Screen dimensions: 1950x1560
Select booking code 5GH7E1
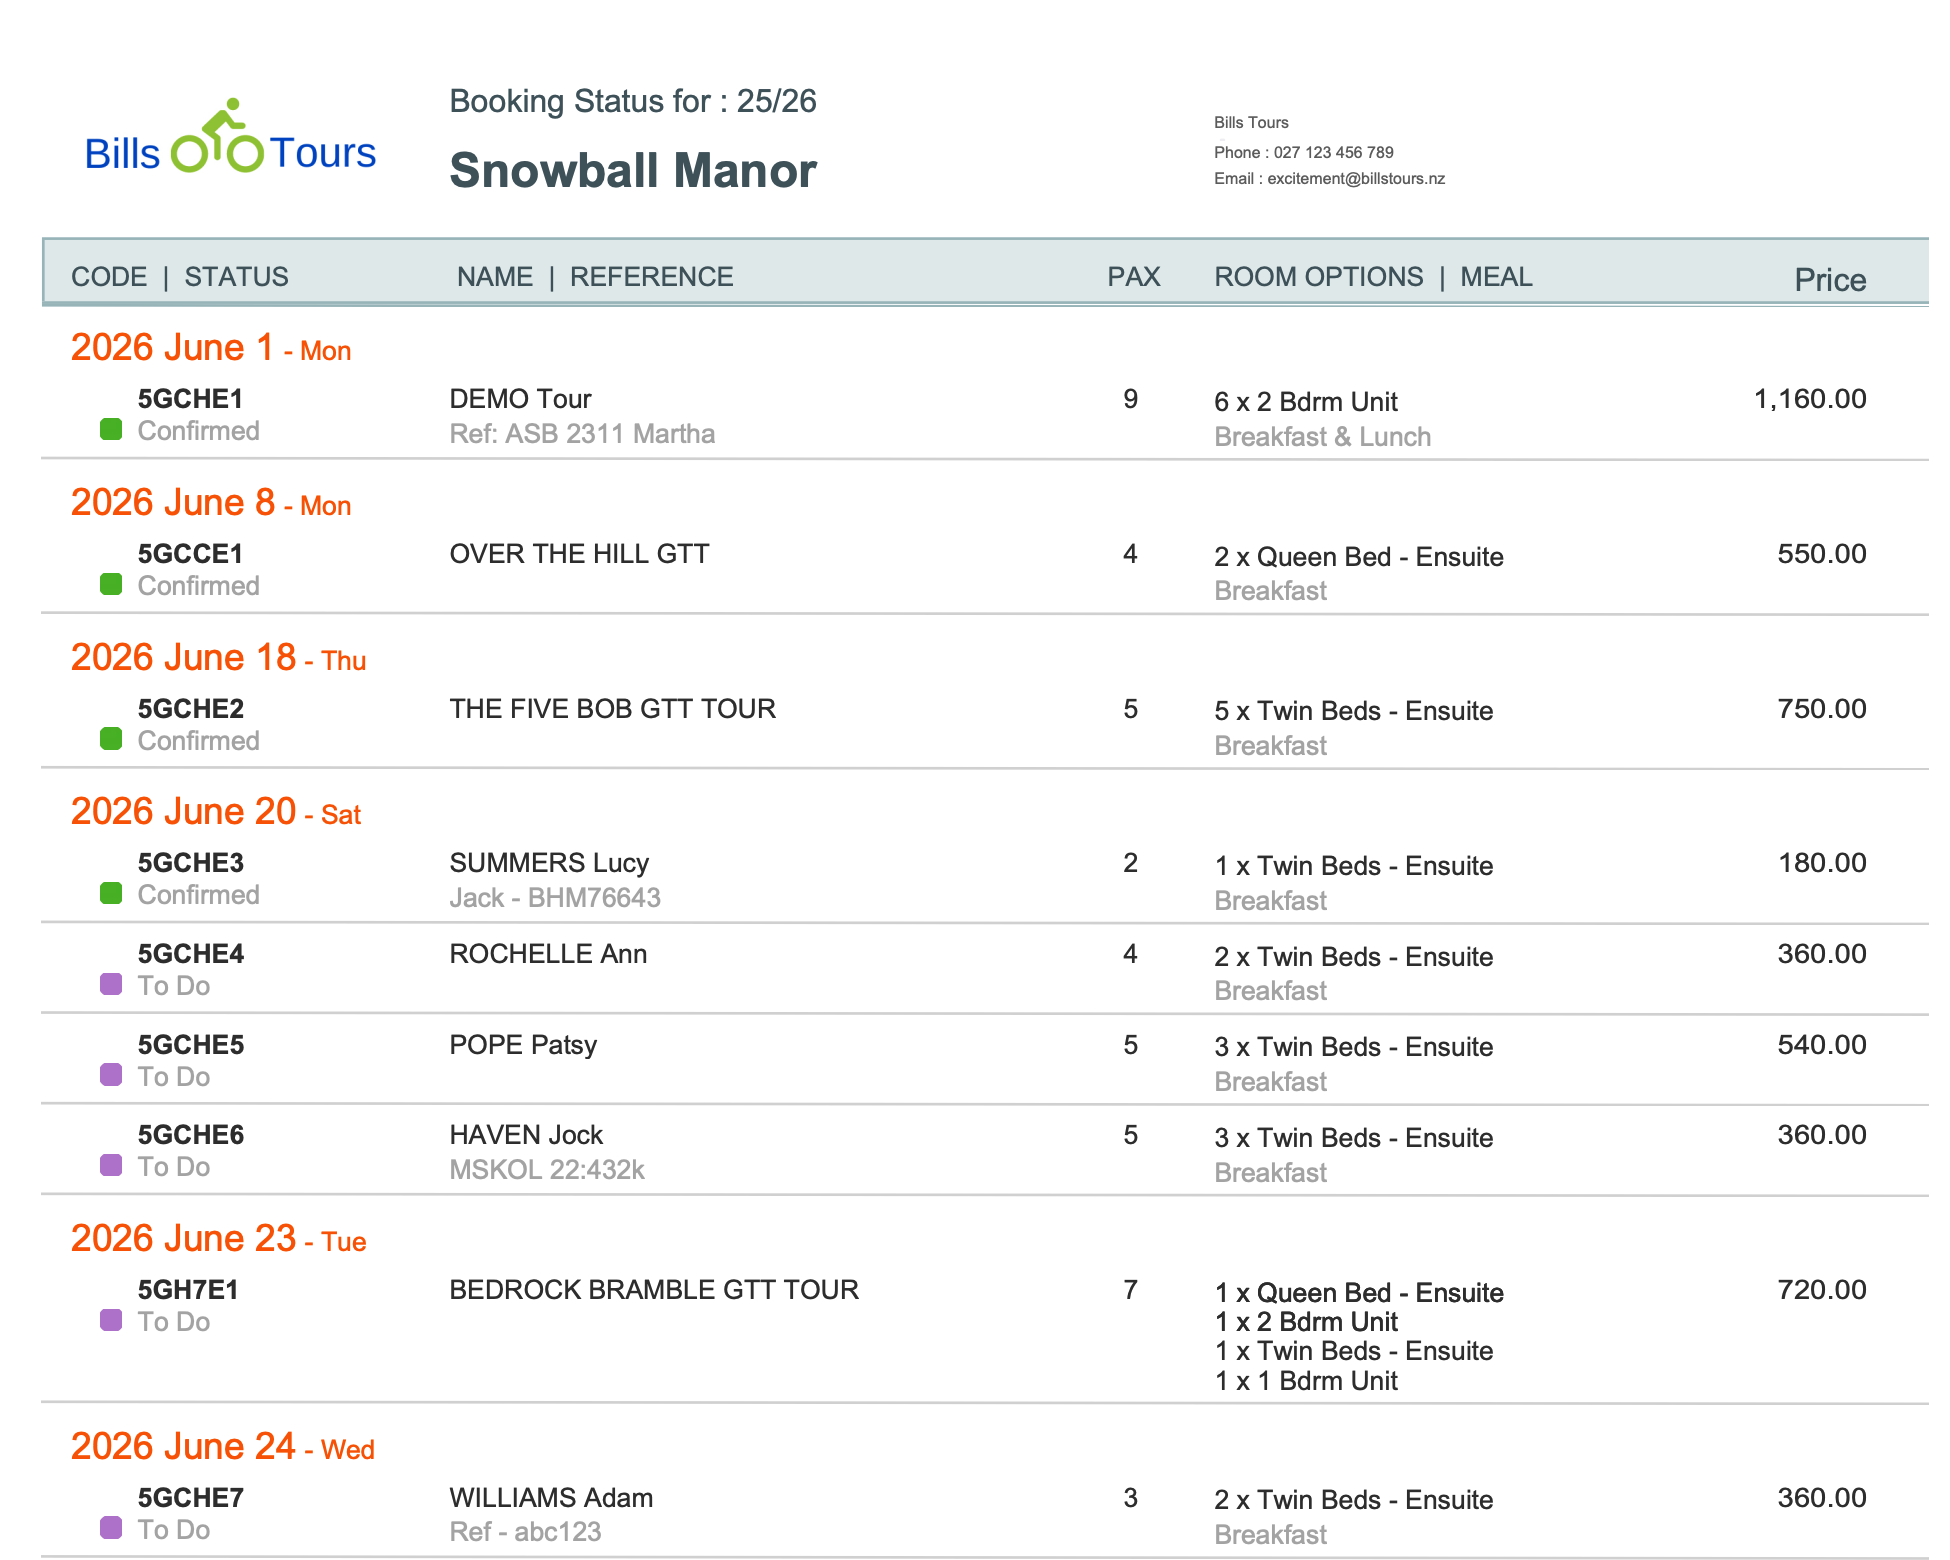click(188, 1290)
